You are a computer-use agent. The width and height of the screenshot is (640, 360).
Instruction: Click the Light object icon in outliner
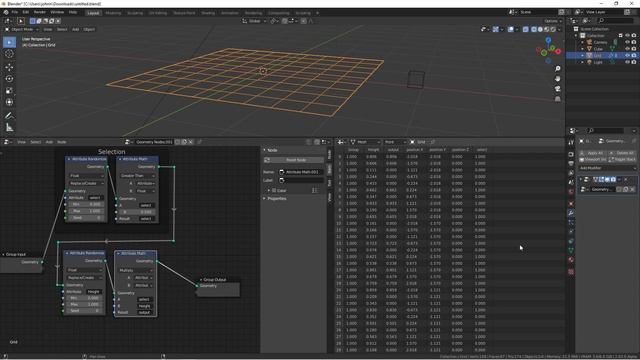point(589,62)
